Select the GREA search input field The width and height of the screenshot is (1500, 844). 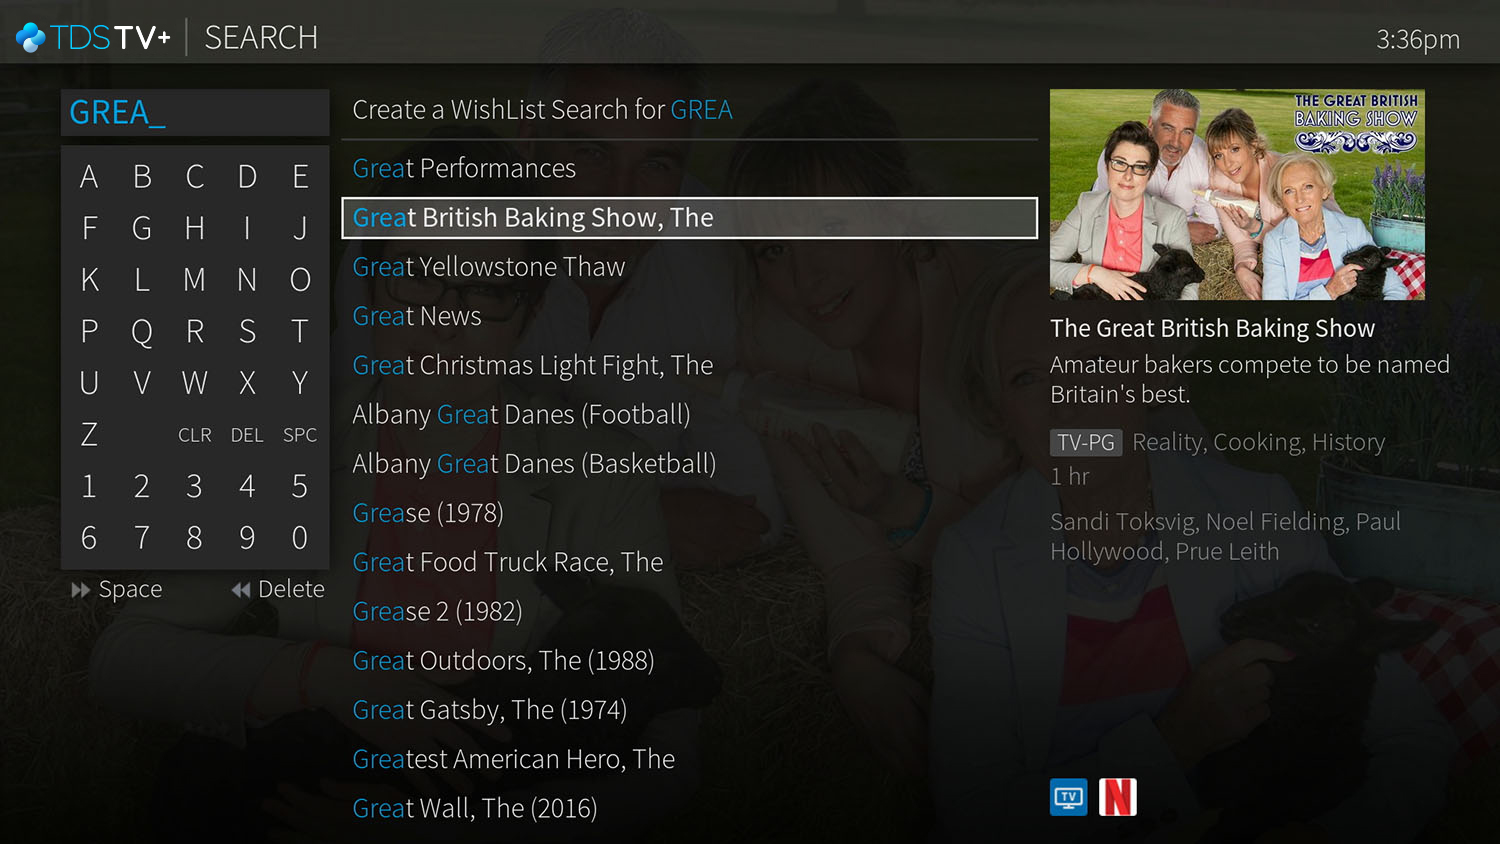point(195,112)
